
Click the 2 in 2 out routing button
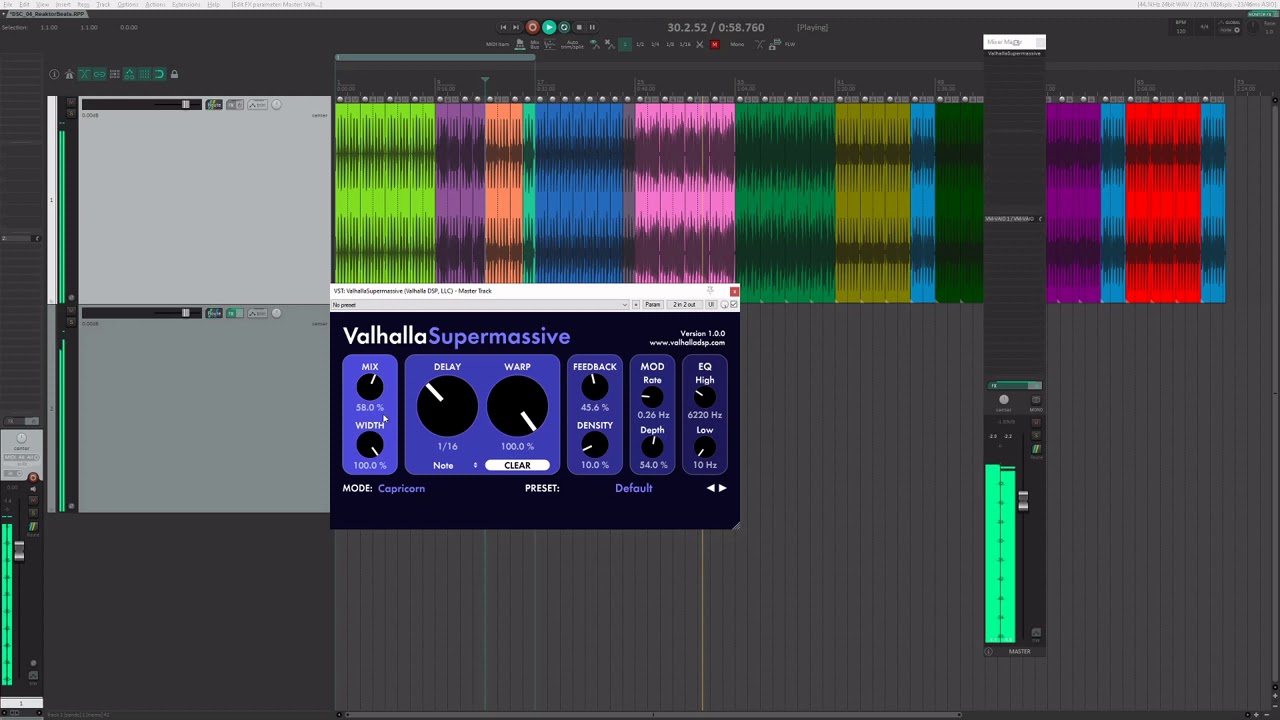685,304
